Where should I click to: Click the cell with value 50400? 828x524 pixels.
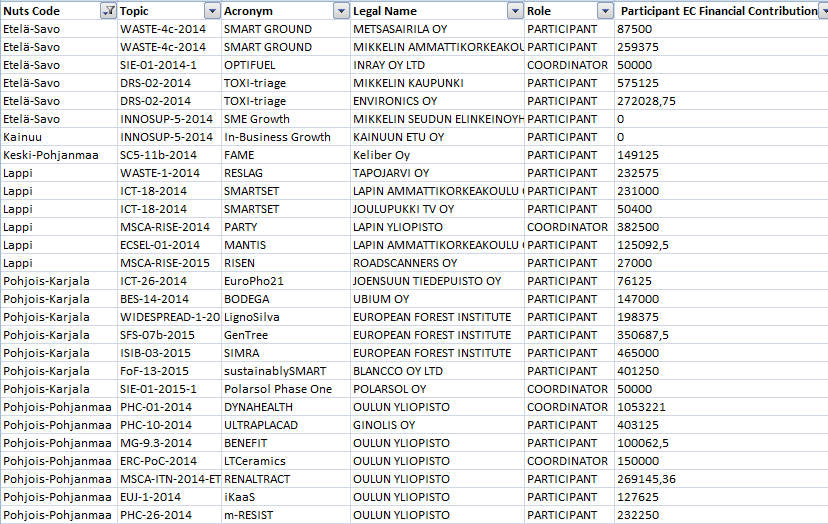(721, 209)
